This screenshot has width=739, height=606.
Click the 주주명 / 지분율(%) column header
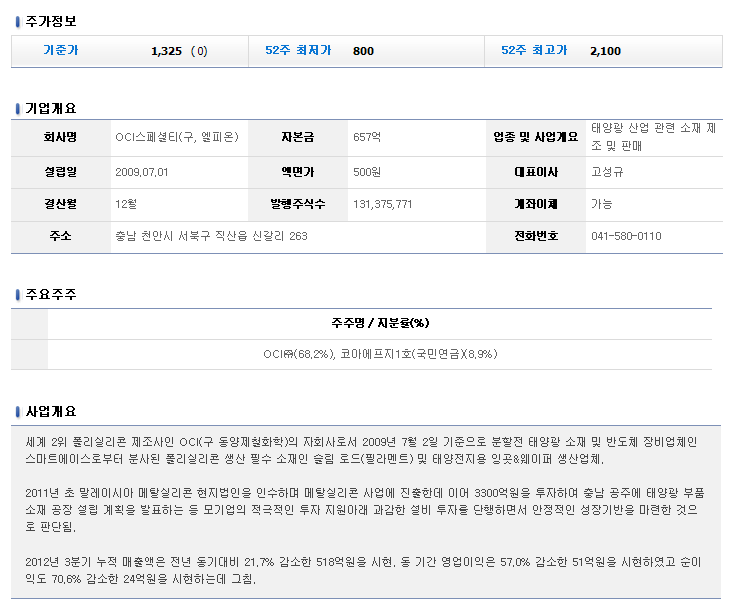(x=380, y=323)
